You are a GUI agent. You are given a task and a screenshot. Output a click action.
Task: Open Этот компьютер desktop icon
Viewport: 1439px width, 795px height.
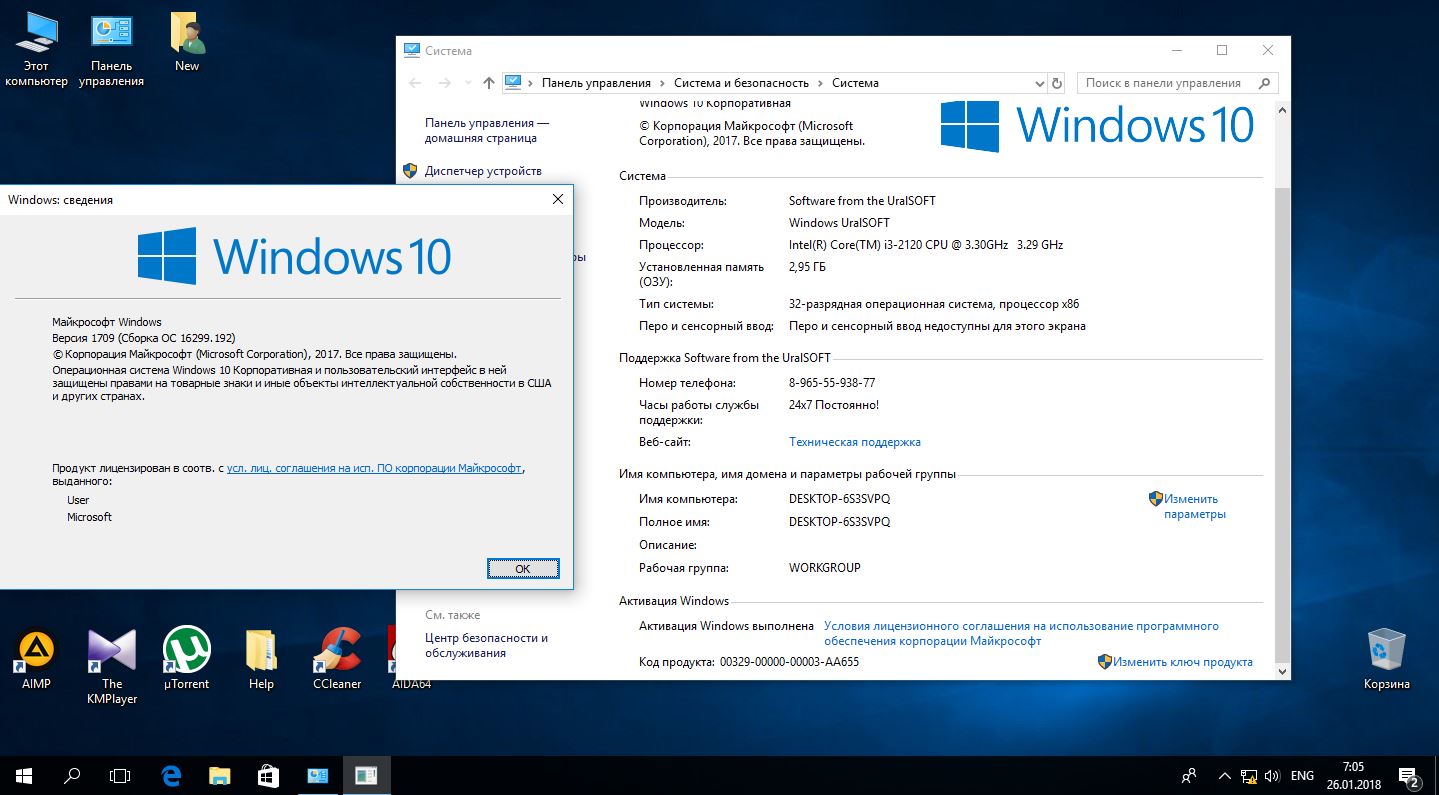tap(36, 34)
